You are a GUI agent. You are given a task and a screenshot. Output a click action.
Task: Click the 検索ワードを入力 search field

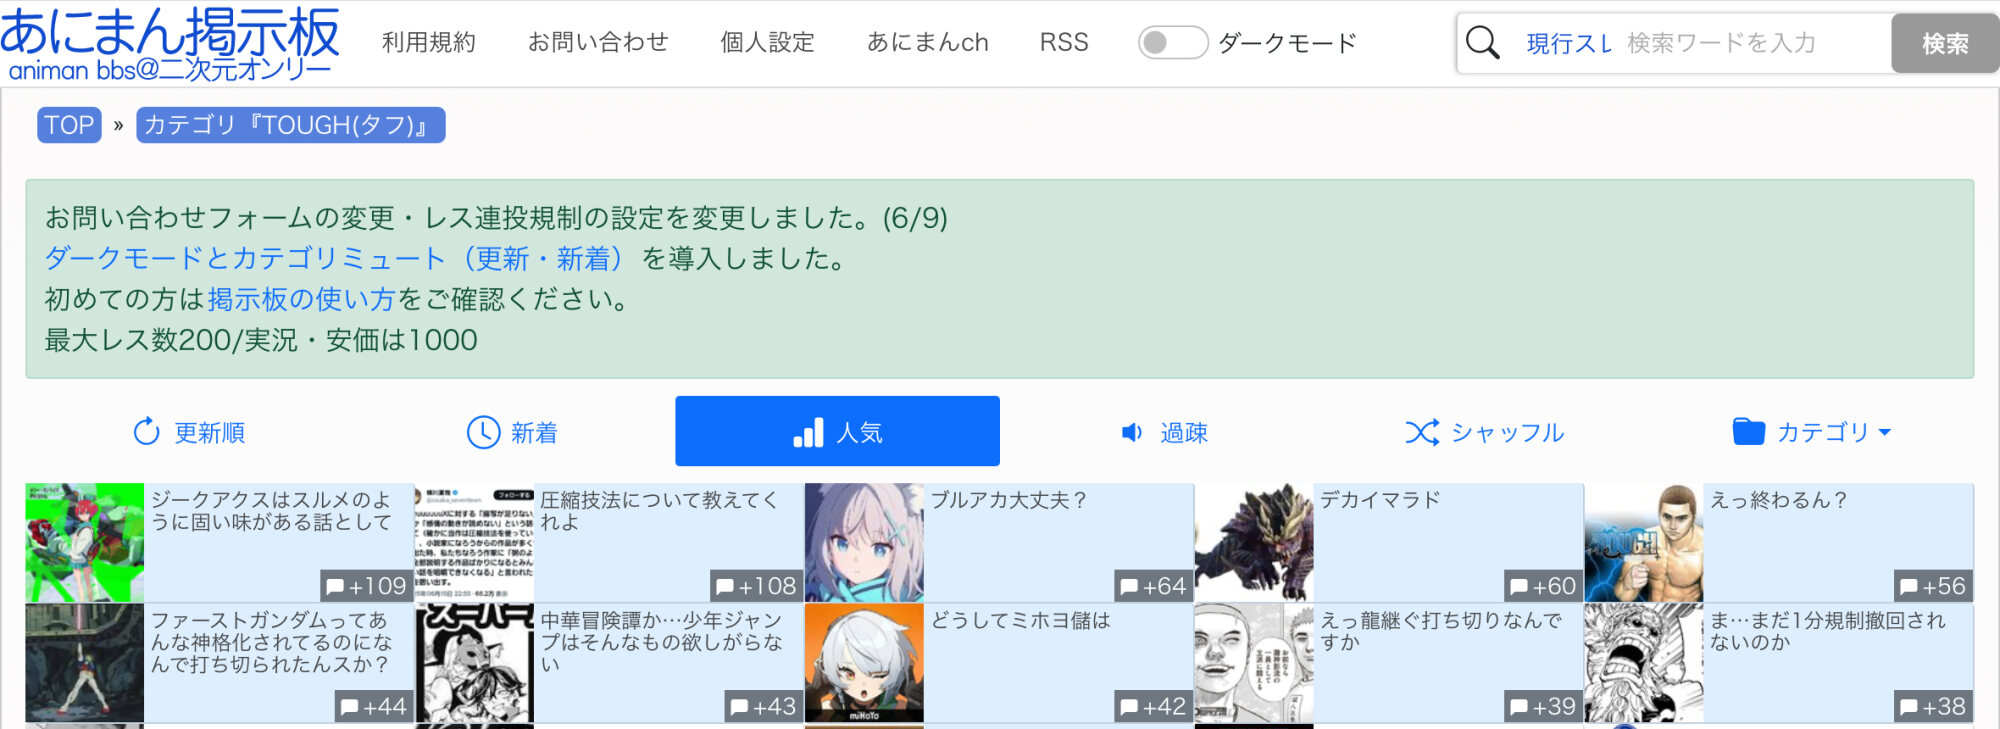pyautogui.click(x=1752, y=43)
